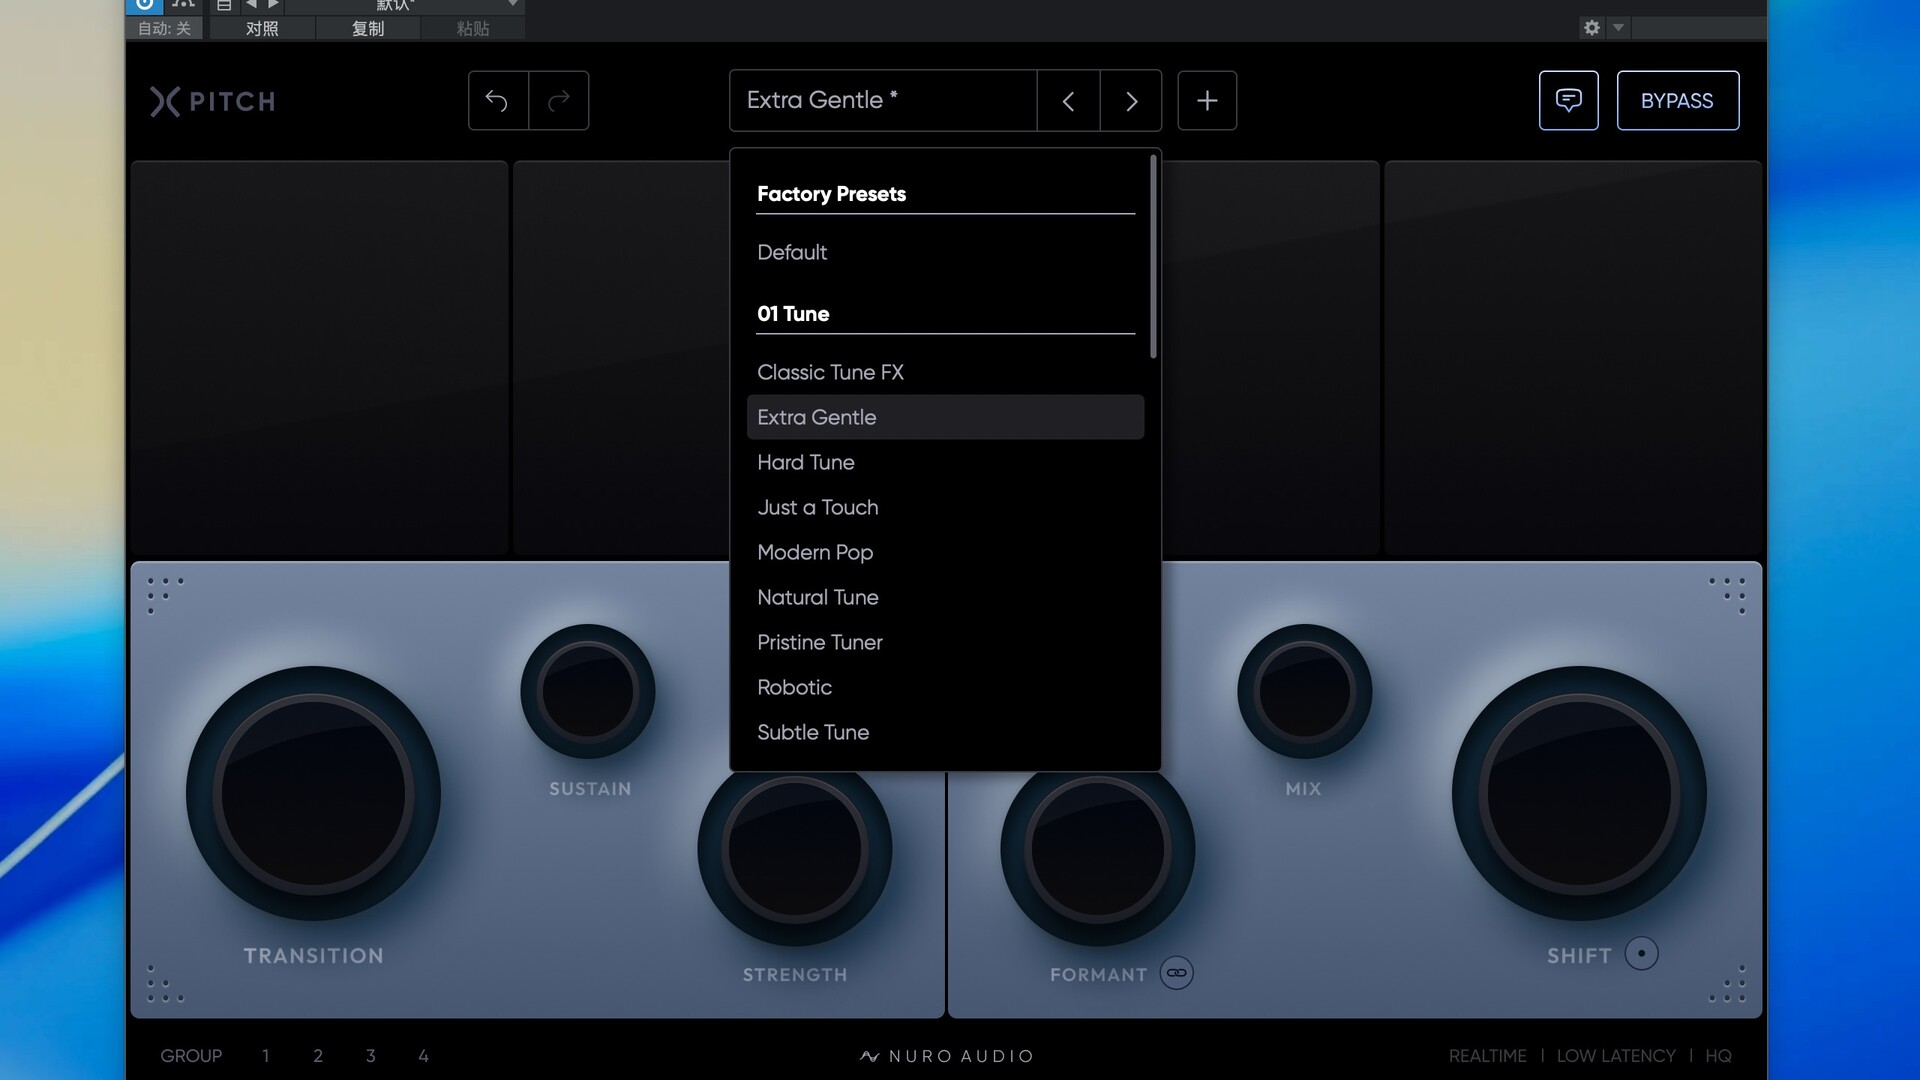Click the 对照 compare button
This screenshot has height=1080, width=1920.
pos(262,29)
